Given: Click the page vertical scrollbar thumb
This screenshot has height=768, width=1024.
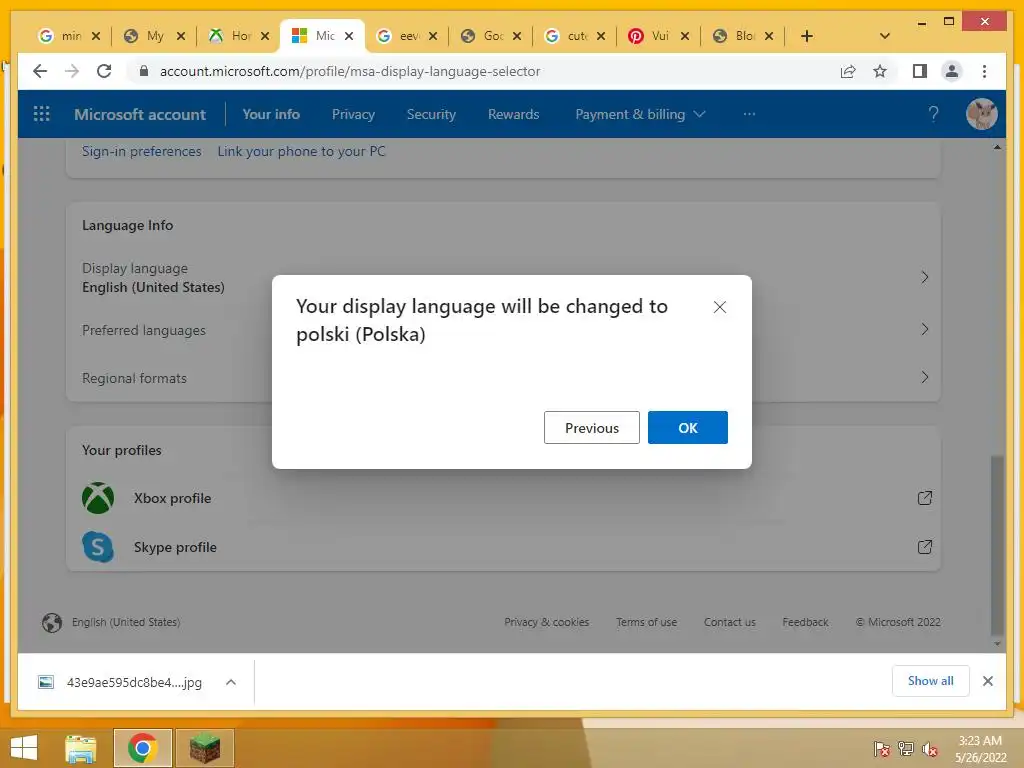Looking at the screenshot, I should (997, 545).
